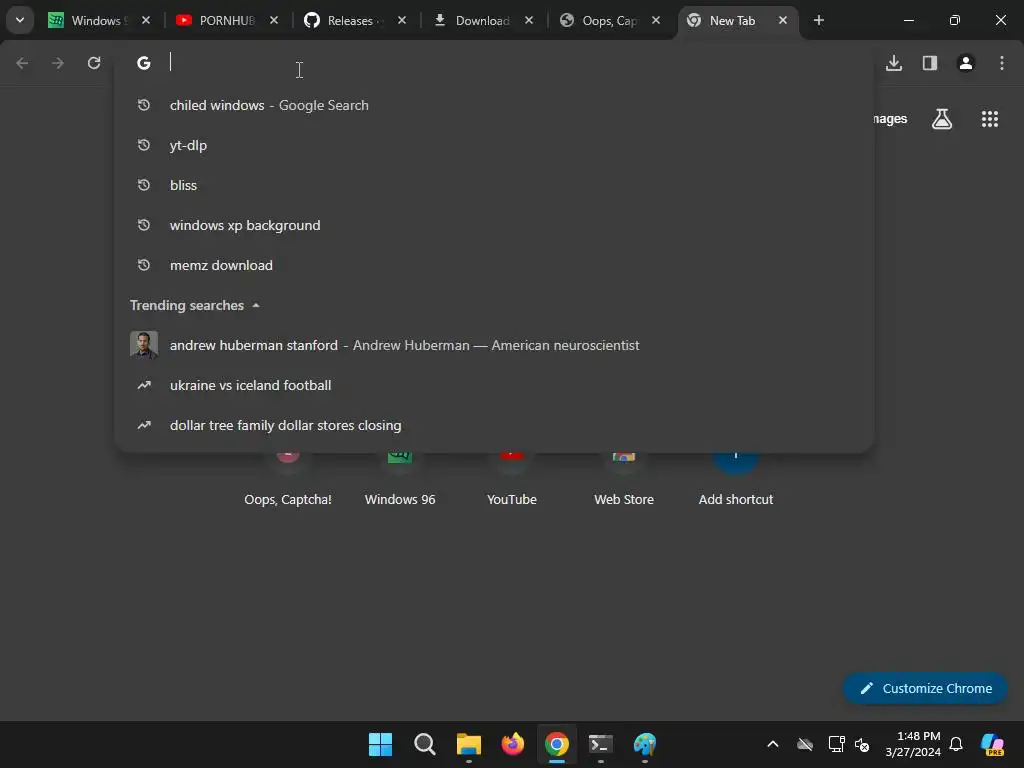This screenshot has height=768, width=1024.
Task: Select 'dollar tree family dollar stores closing'
Action: pyautogui.click(x=494, y=425)
